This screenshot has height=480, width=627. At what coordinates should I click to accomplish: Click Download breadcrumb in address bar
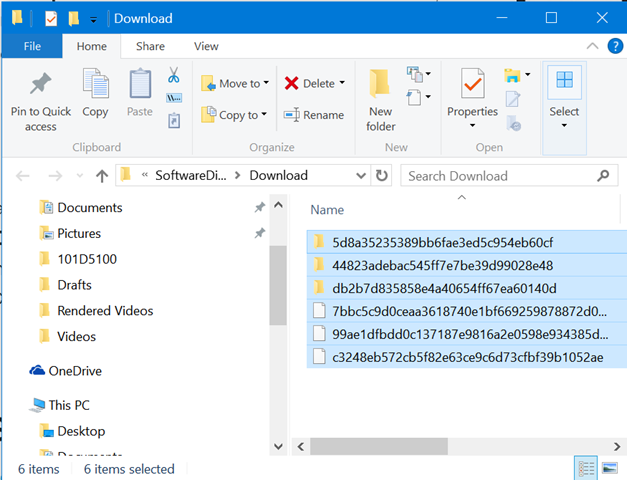(279, 175)
